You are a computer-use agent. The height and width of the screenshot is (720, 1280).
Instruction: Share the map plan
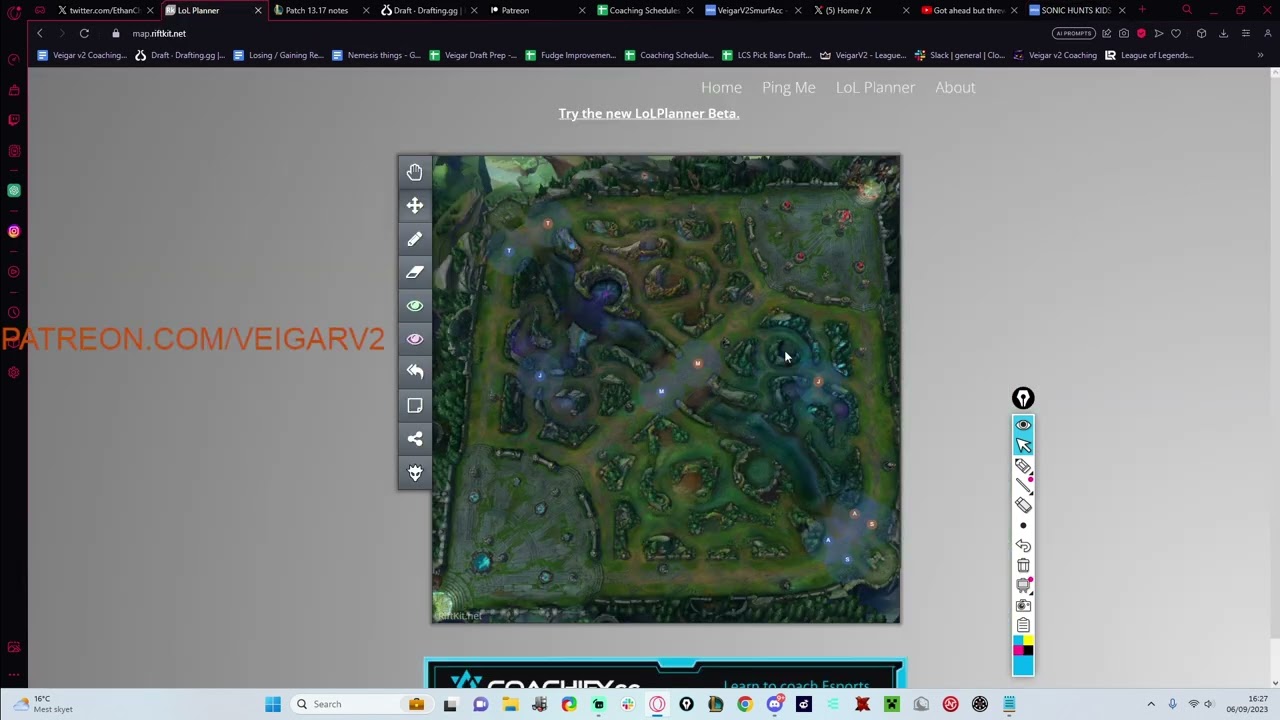[x=415, y=439]
